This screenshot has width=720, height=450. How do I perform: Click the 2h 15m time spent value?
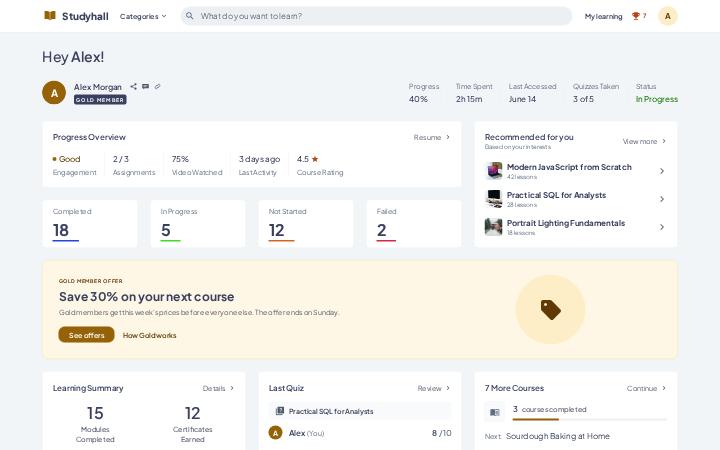pos(469,99)
